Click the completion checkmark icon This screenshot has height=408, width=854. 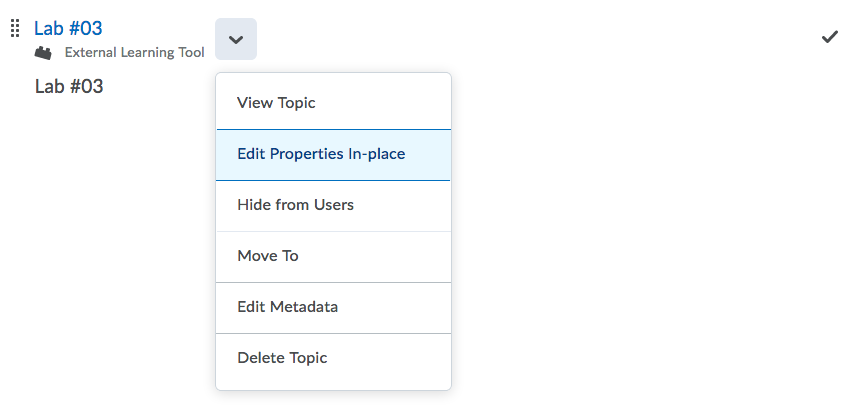(x=829, y=37)
